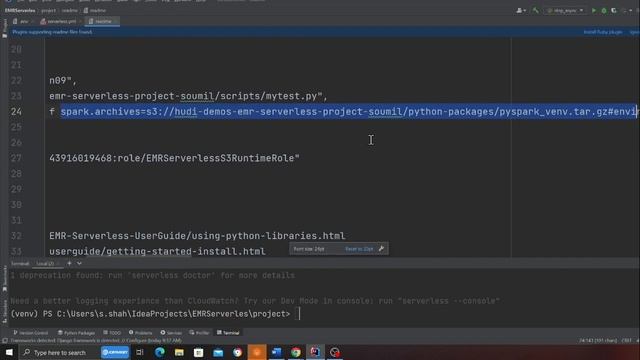This screenshot has height=360, width=640.
Task: Open the Windows Start menu
Action: click(x=9, y=352)
